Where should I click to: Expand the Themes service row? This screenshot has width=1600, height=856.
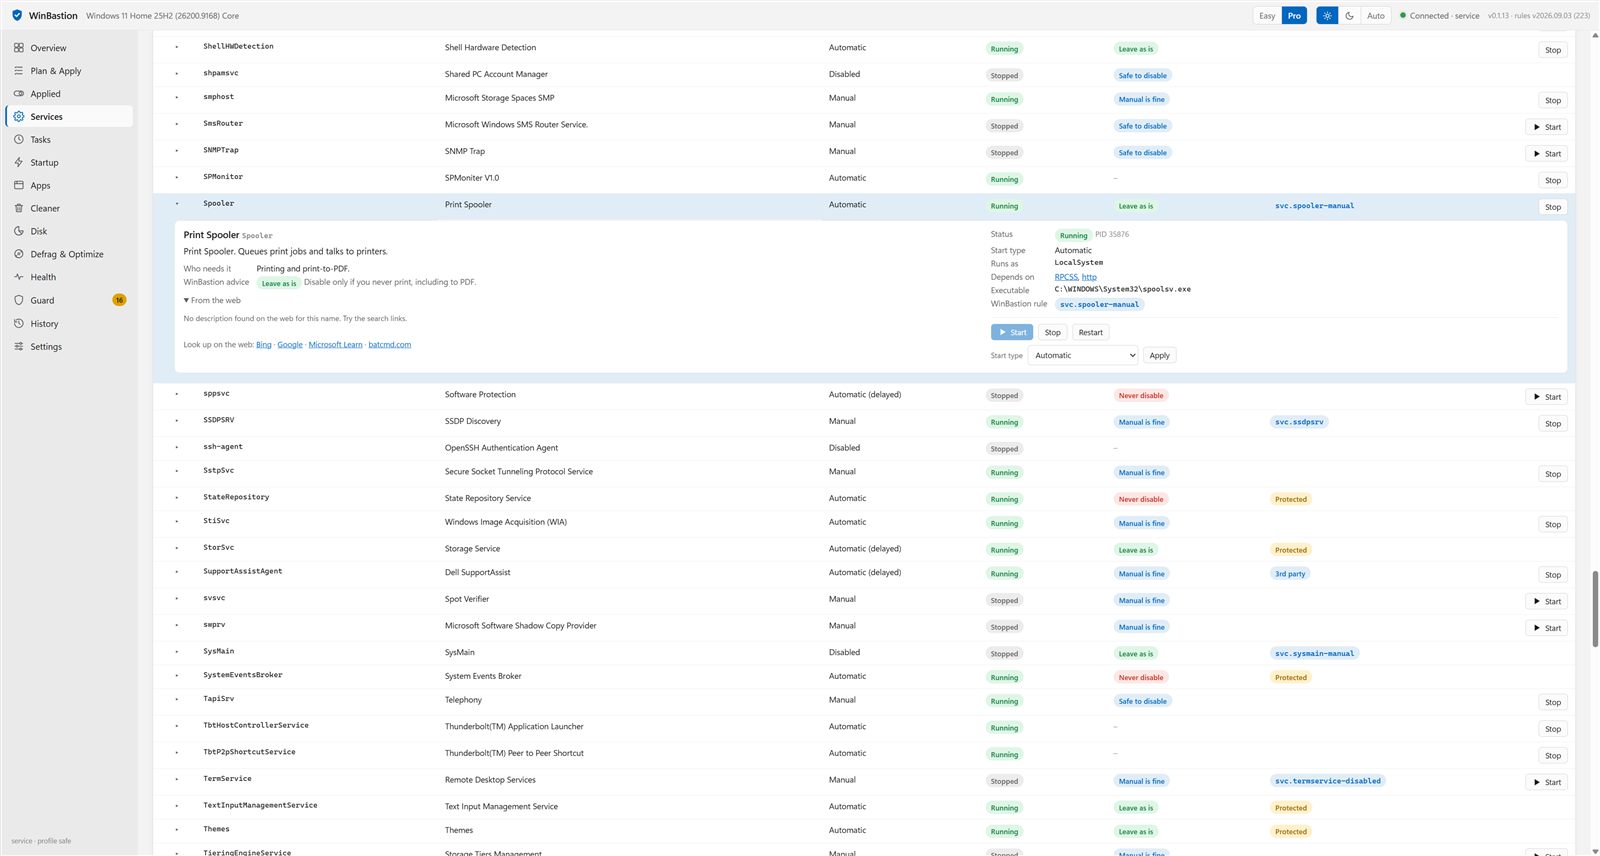click(177, 830)
